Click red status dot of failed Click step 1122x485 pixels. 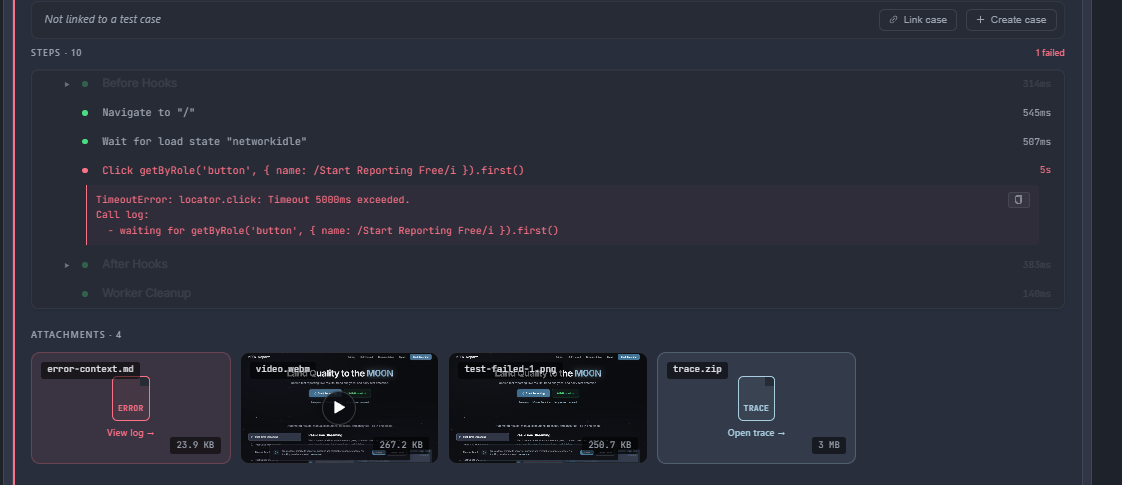point(85,170)
